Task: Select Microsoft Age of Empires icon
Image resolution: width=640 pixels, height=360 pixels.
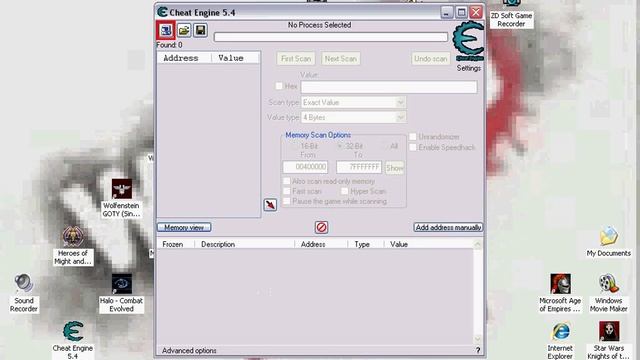Action: [x=560, y=293]
